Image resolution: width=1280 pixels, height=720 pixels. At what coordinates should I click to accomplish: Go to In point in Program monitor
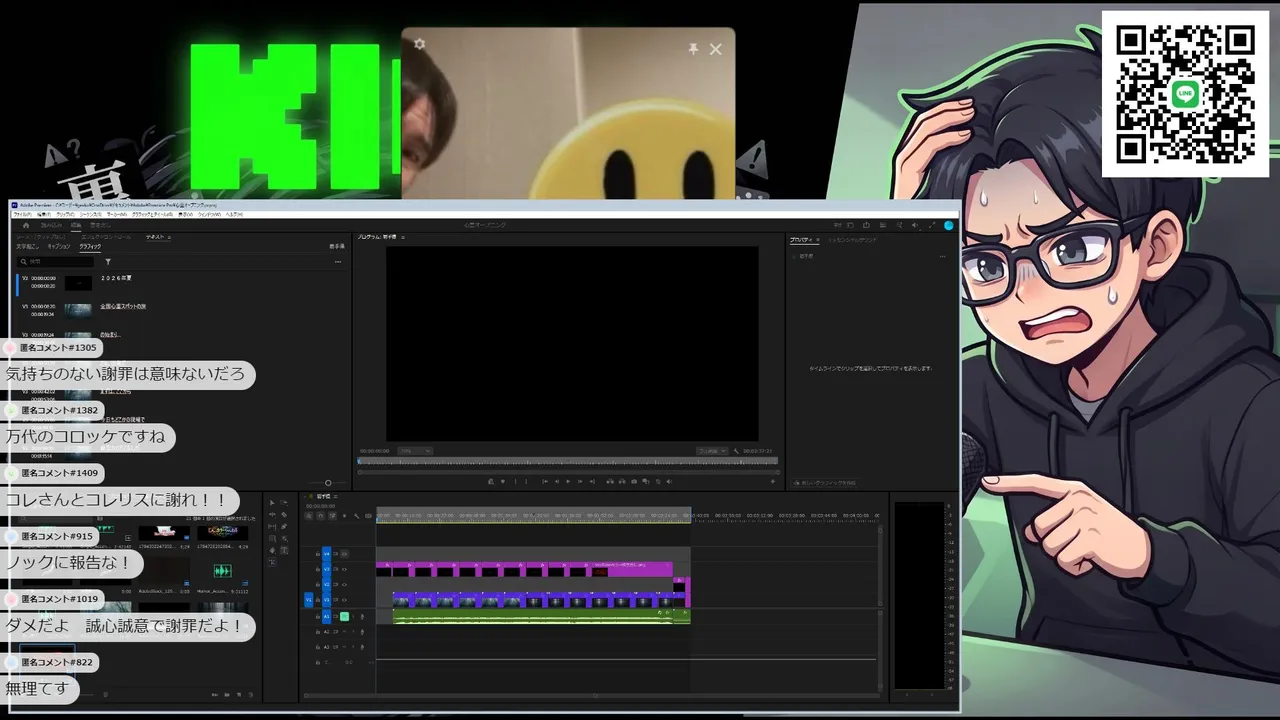pyautogui.click(x=545, y=481)
